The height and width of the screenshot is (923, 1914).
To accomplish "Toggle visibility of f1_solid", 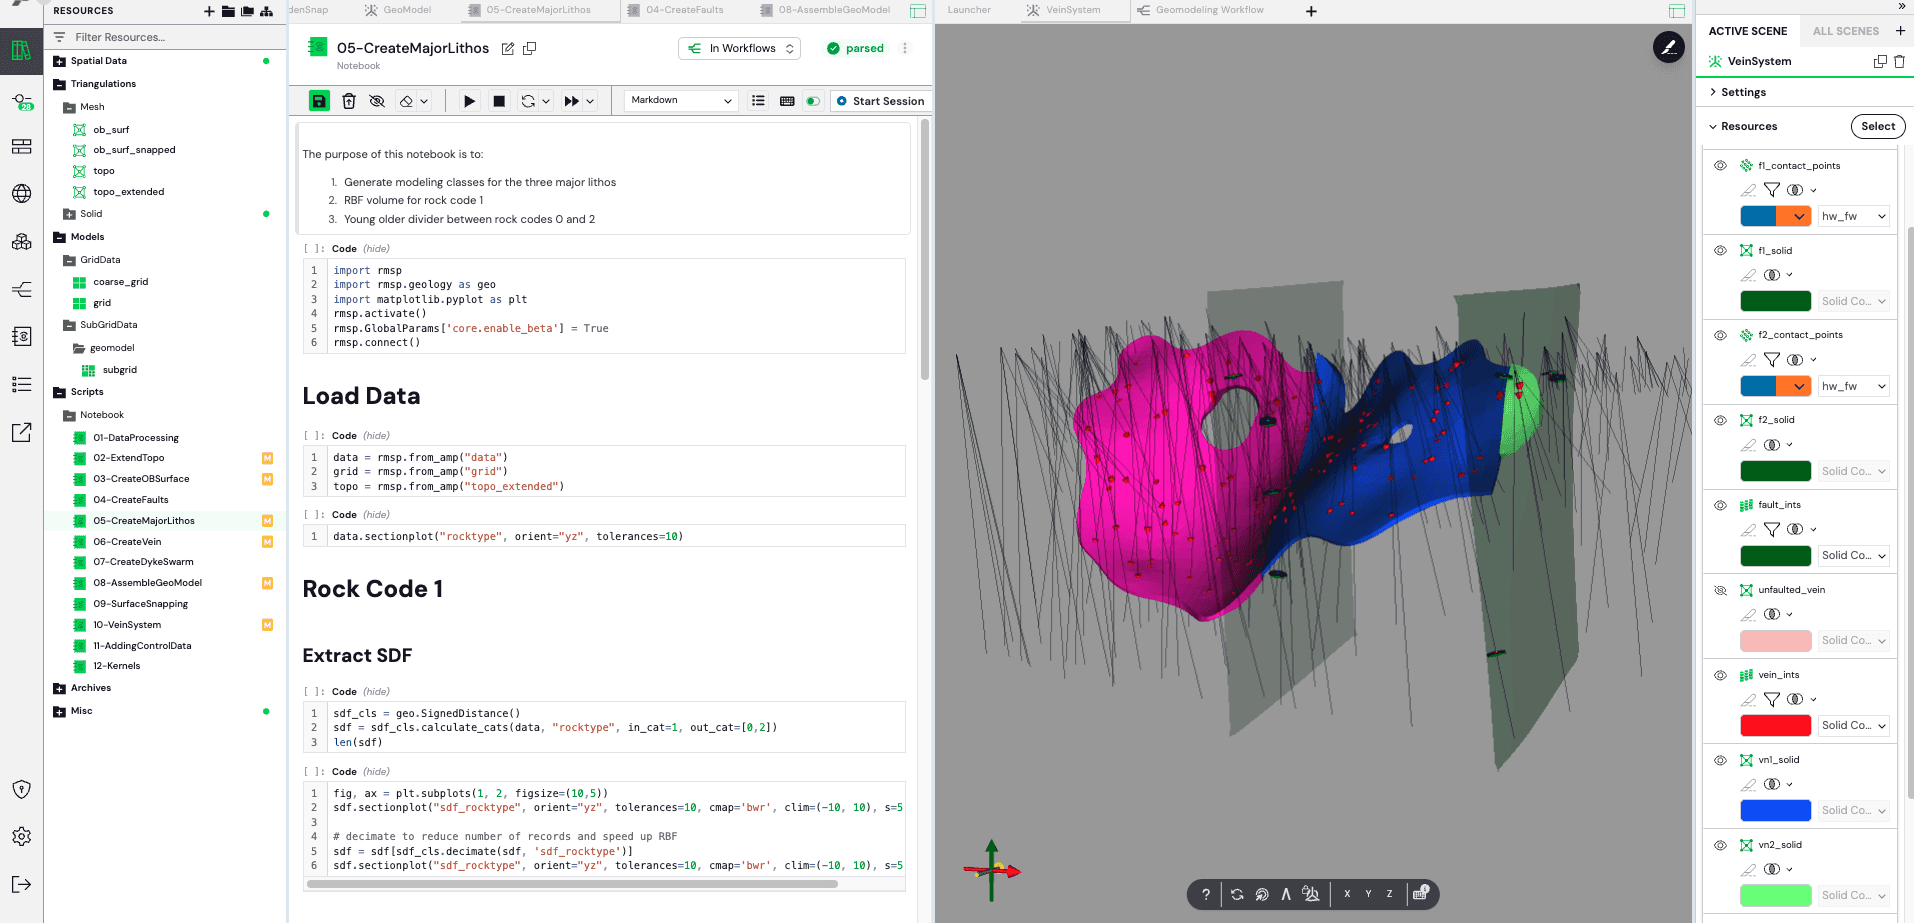I will pos(1720,251).
